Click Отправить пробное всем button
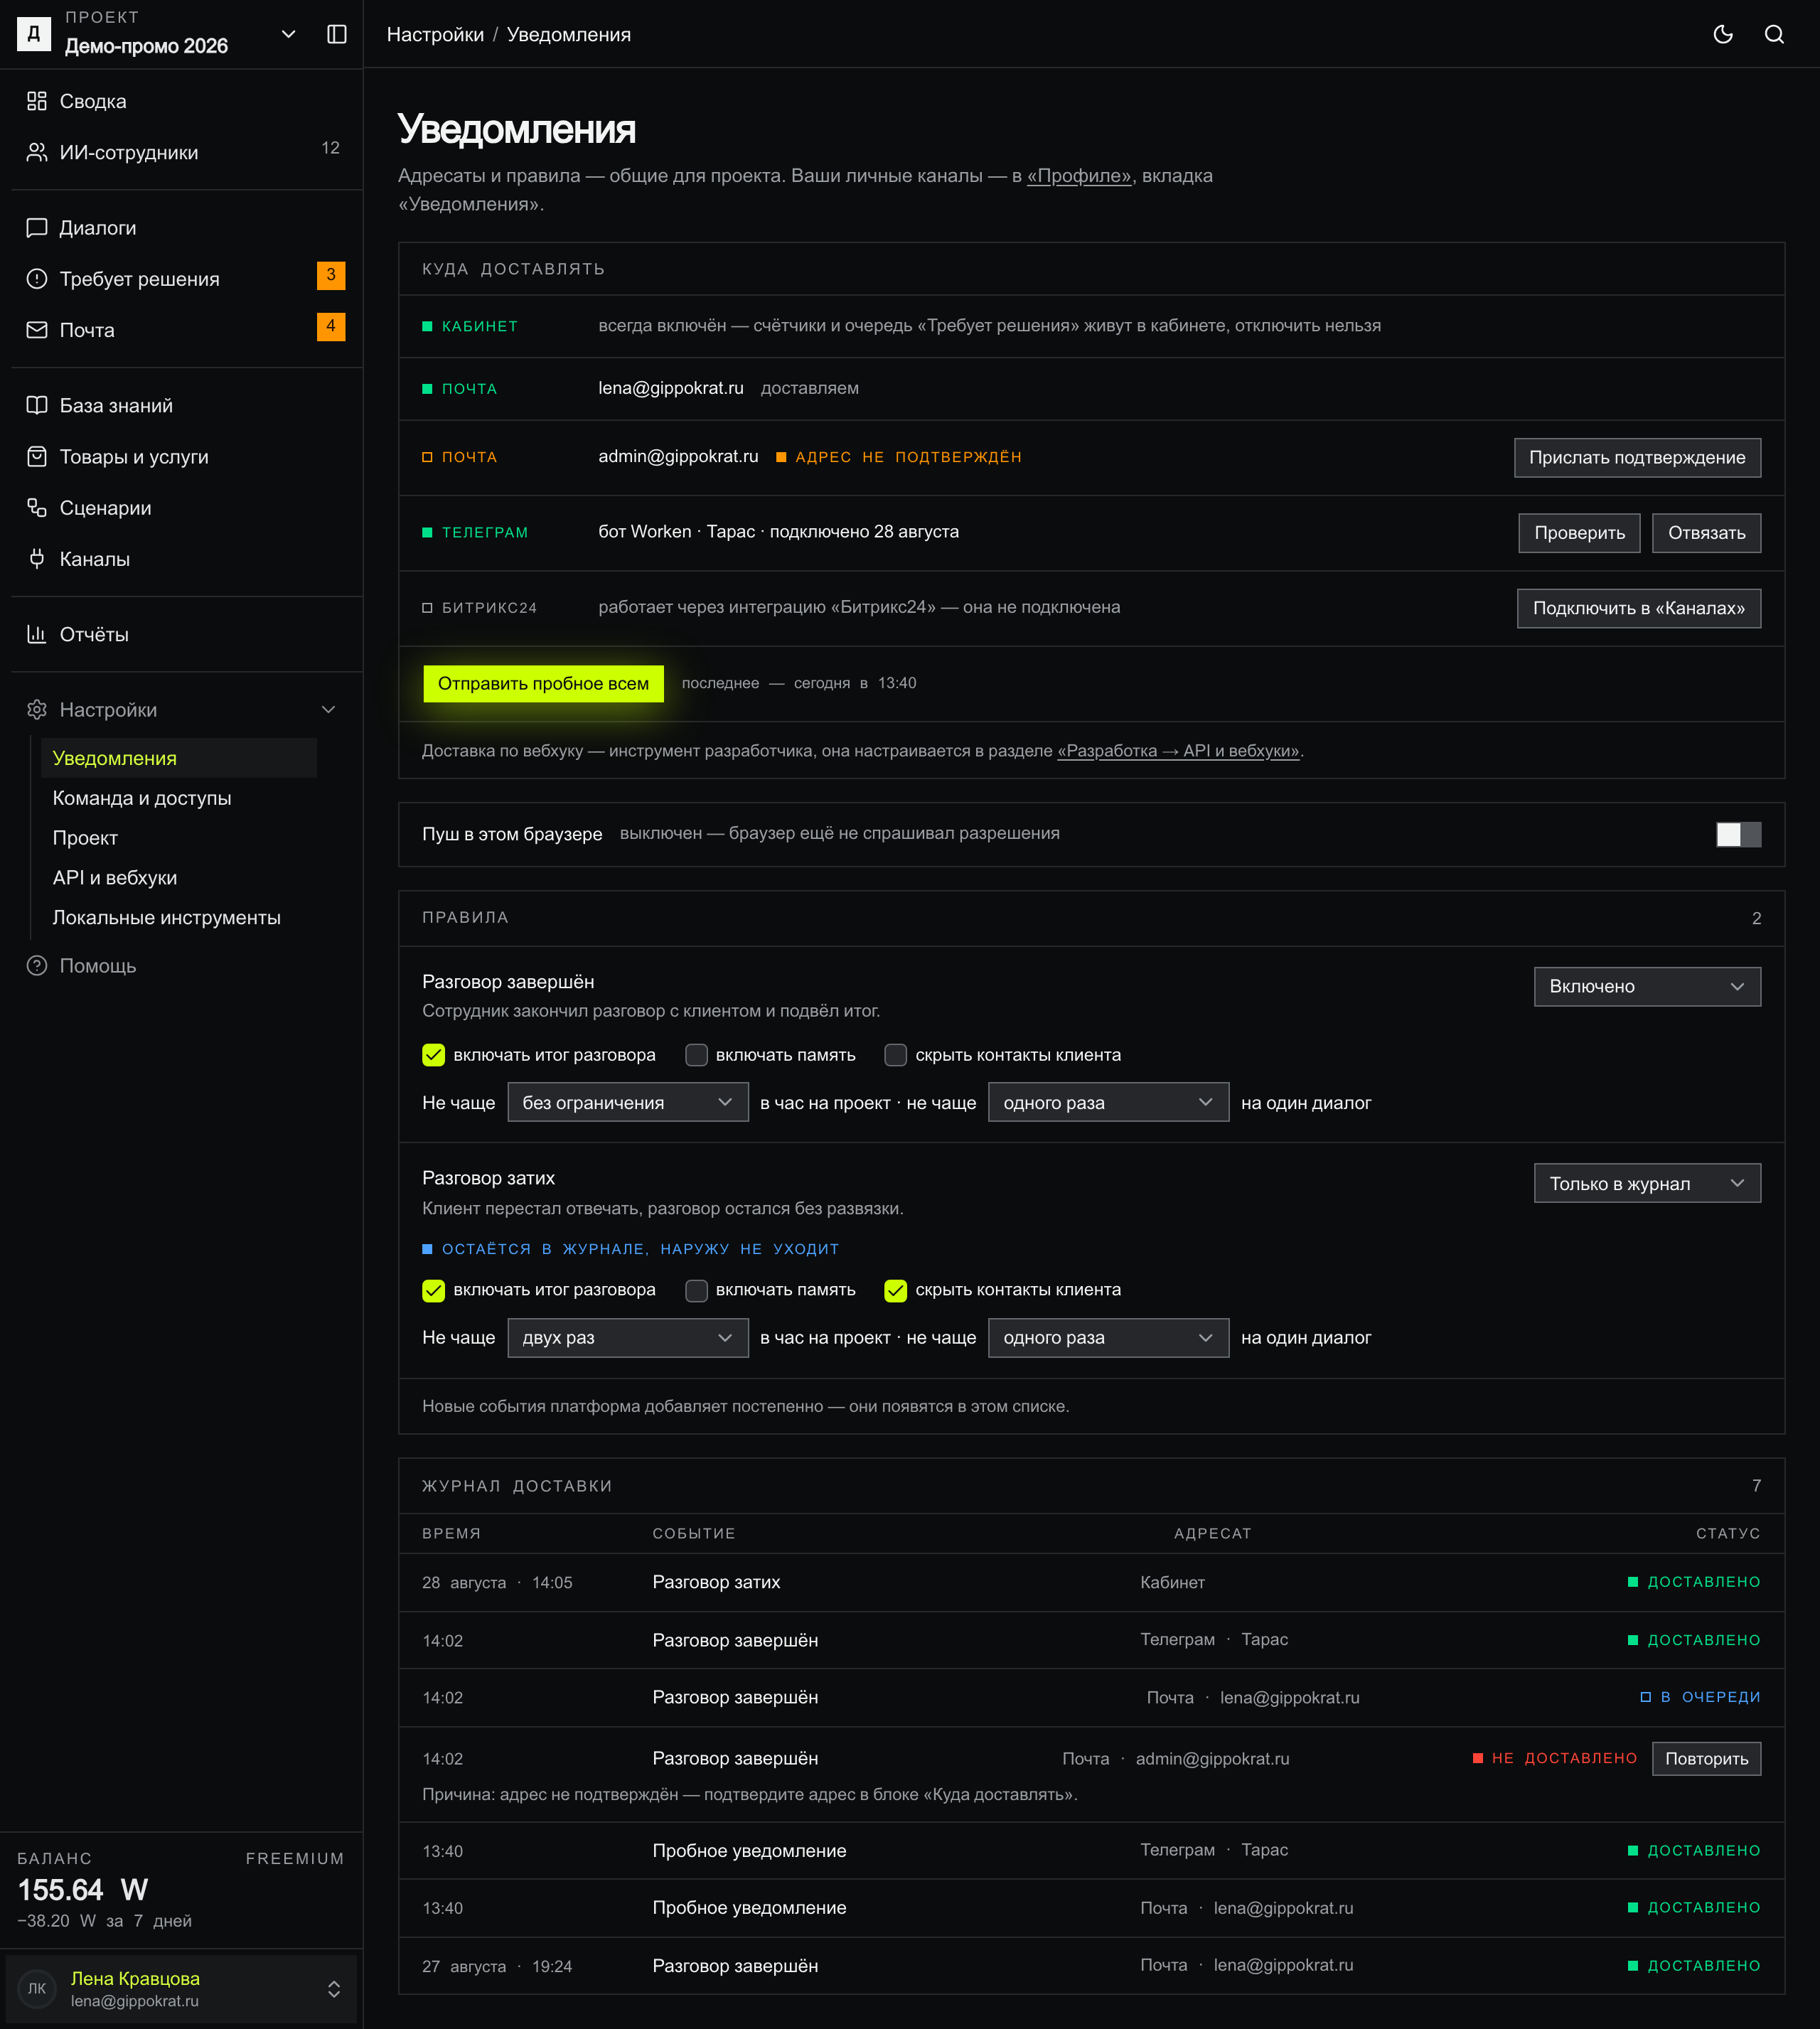 (x=543, y=684)
